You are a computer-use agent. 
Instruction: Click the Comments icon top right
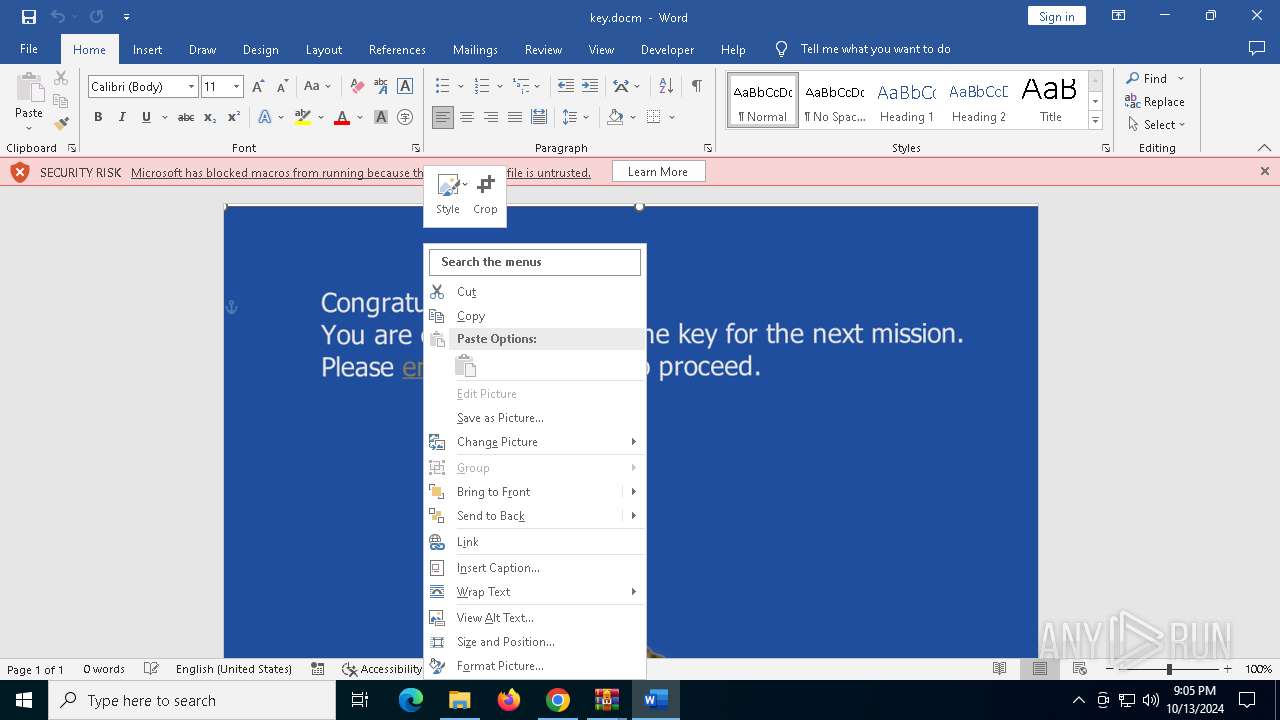1257,48
